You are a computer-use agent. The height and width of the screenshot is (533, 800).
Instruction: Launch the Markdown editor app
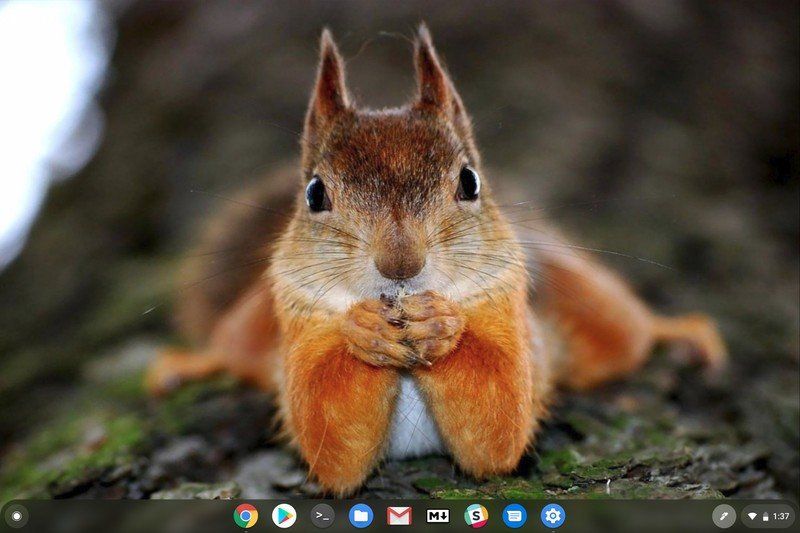pyautogui.click(x=438, y=516)
